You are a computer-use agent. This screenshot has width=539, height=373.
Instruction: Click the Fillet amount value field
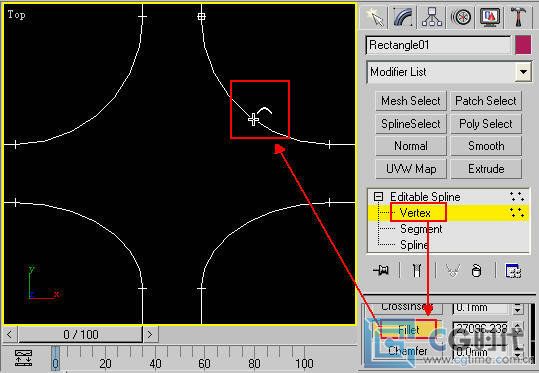coord(481,328)
